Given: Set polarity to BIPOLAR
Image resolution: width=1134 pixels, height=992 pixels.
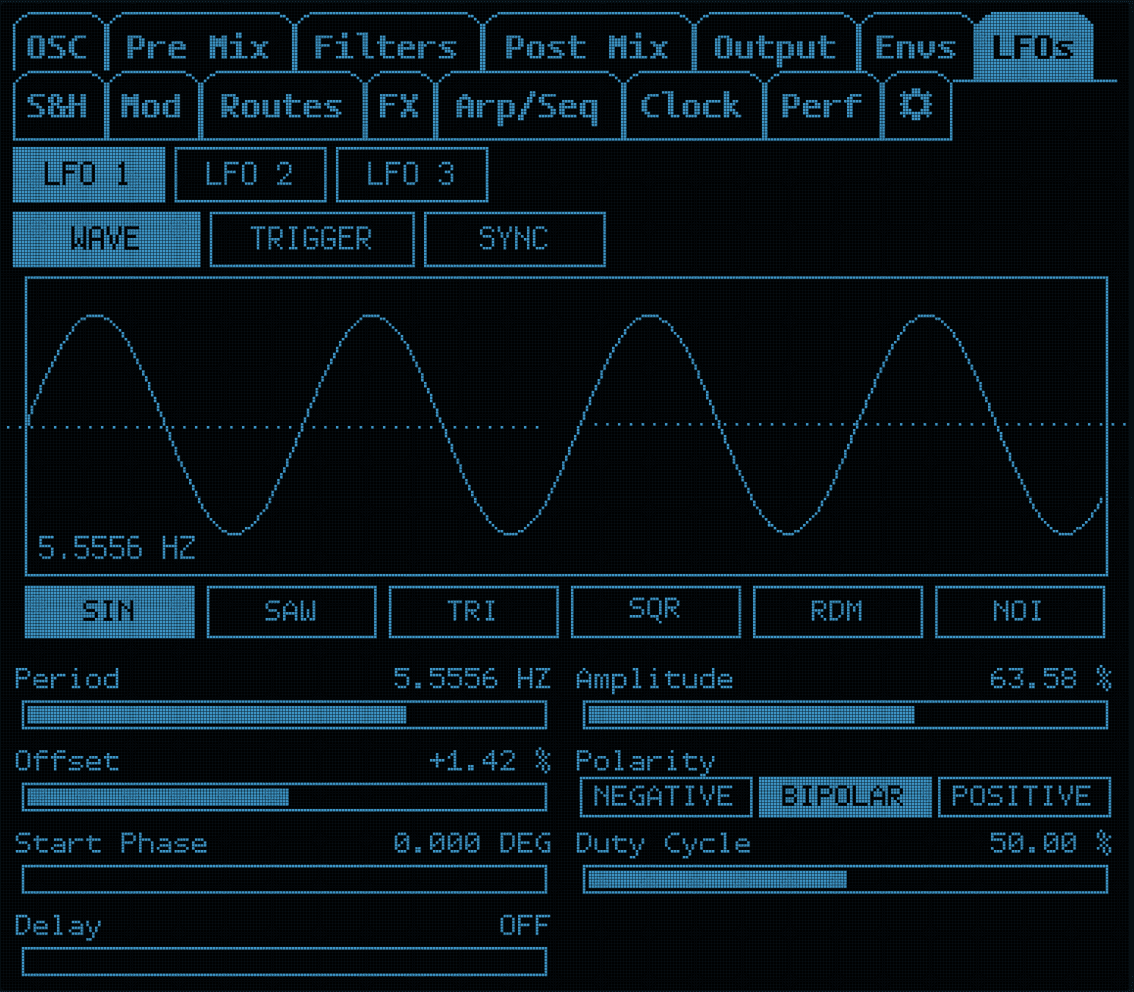Looking at the screenshot, I should 844,797.
